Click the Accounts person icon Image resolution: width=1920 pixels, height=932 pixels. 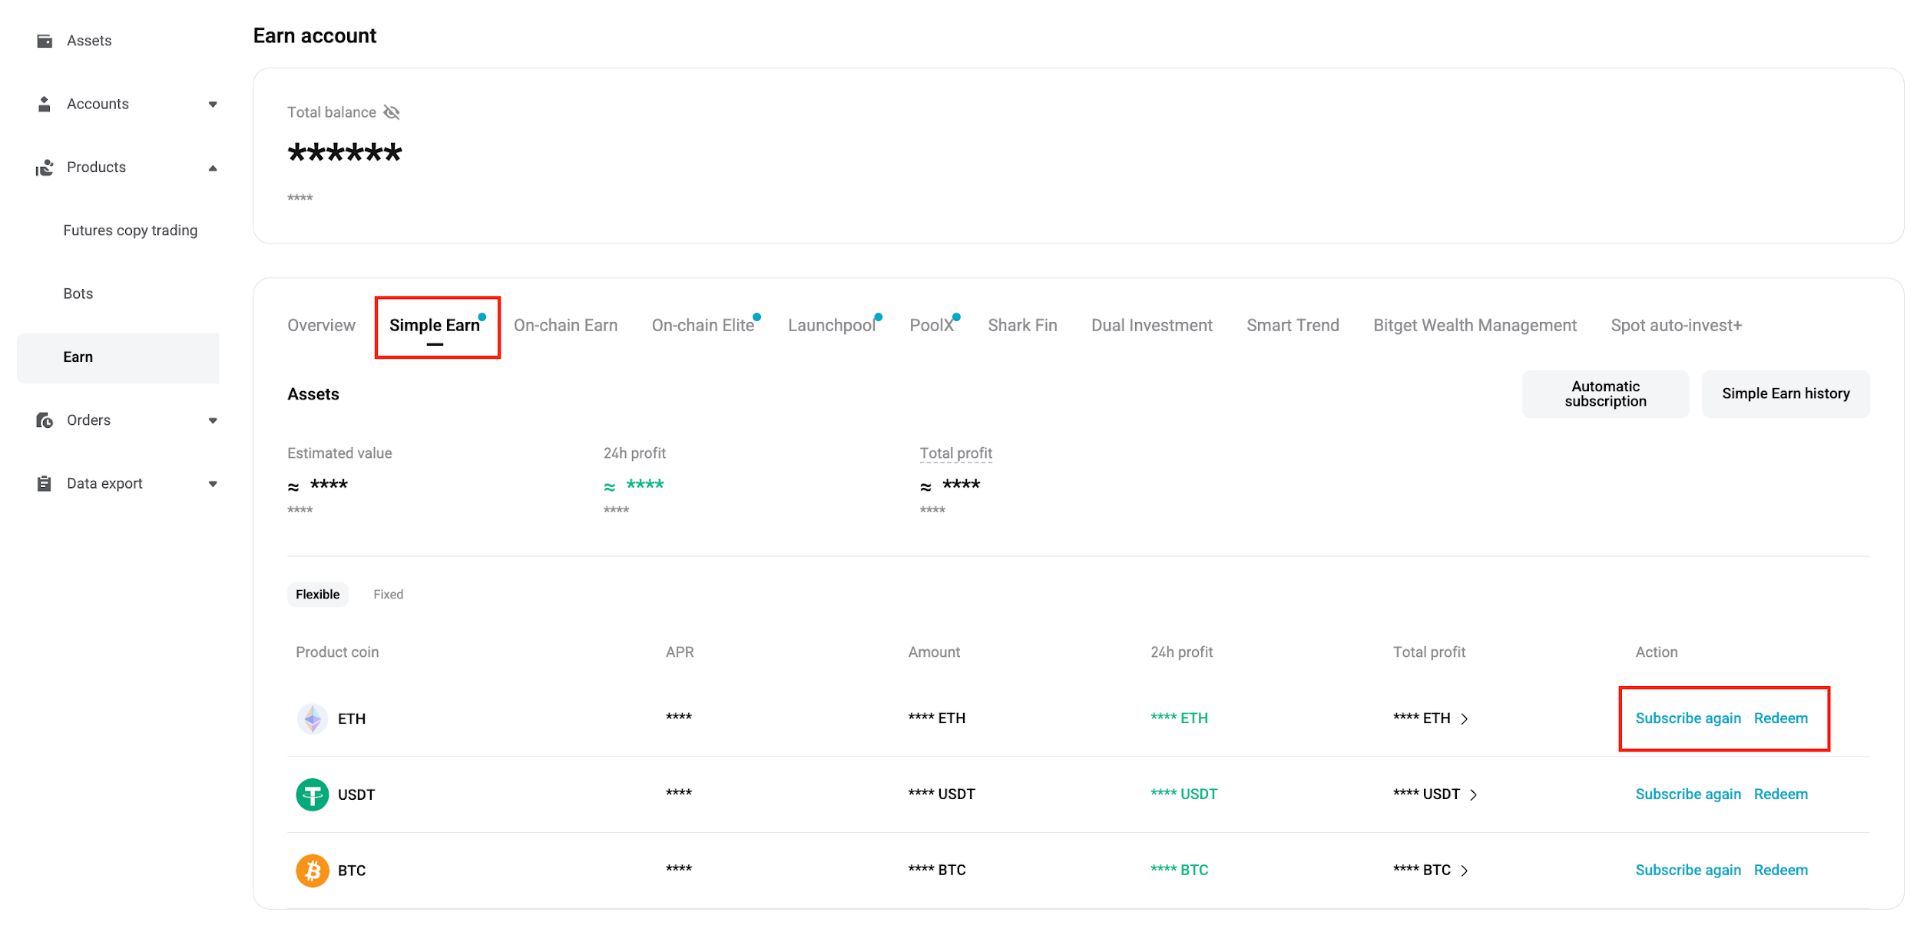click(x=44, y=104)
